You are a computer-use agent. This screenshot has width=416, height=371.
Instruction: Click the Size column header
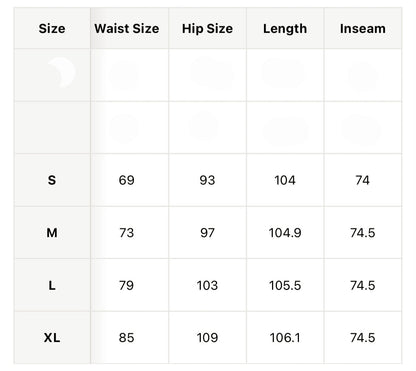click(52, 29)
